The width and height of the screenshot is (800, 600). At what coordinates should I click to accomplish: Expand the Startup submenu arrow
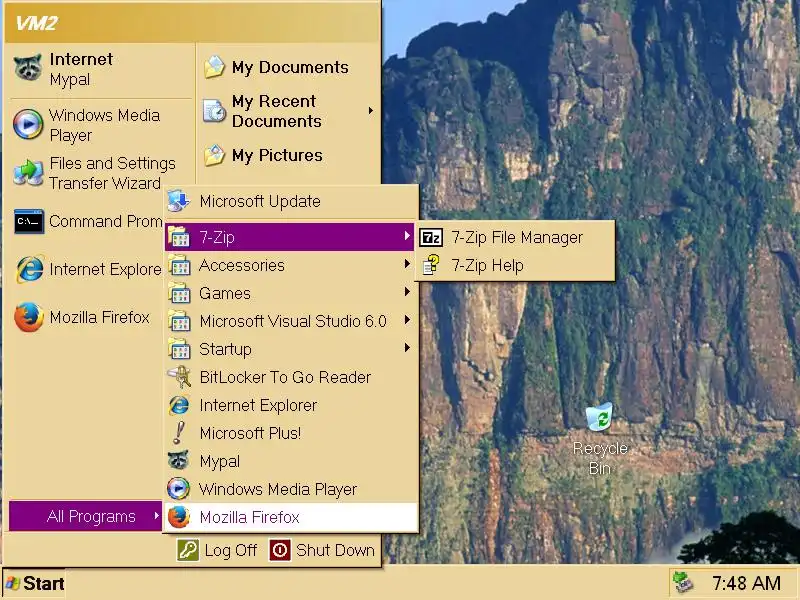click(x=407, y=348)
